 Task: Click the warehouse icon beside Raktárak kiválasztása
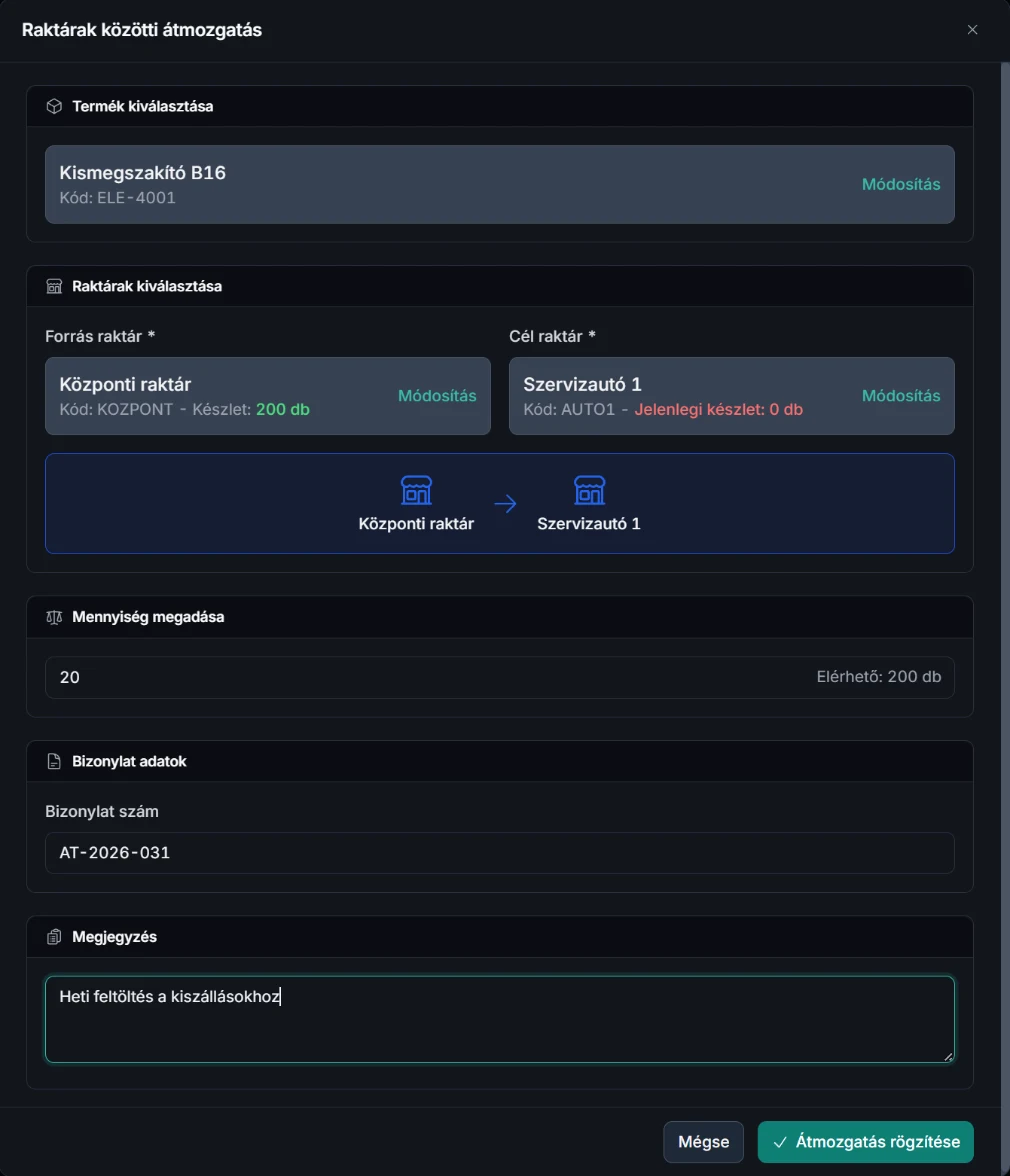click(x=54, y=286)
